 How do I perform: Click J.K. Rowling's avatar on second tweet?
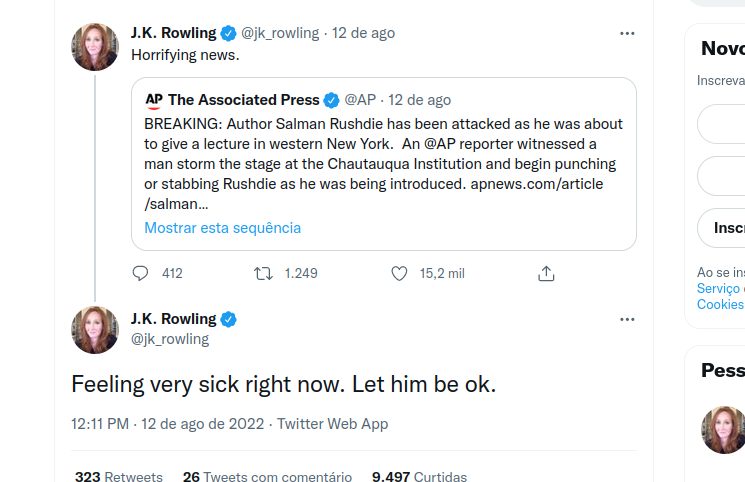click(95, 330)
